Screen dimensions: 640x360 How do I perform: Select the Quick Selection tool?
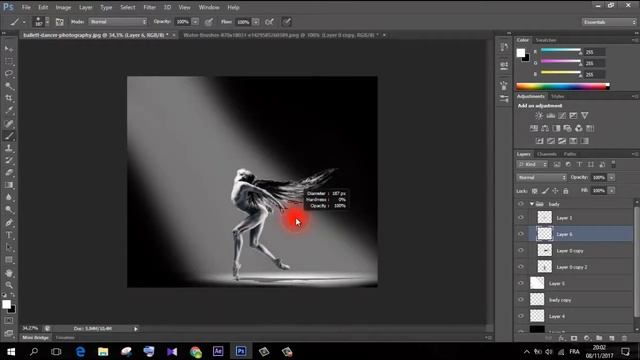9,86
